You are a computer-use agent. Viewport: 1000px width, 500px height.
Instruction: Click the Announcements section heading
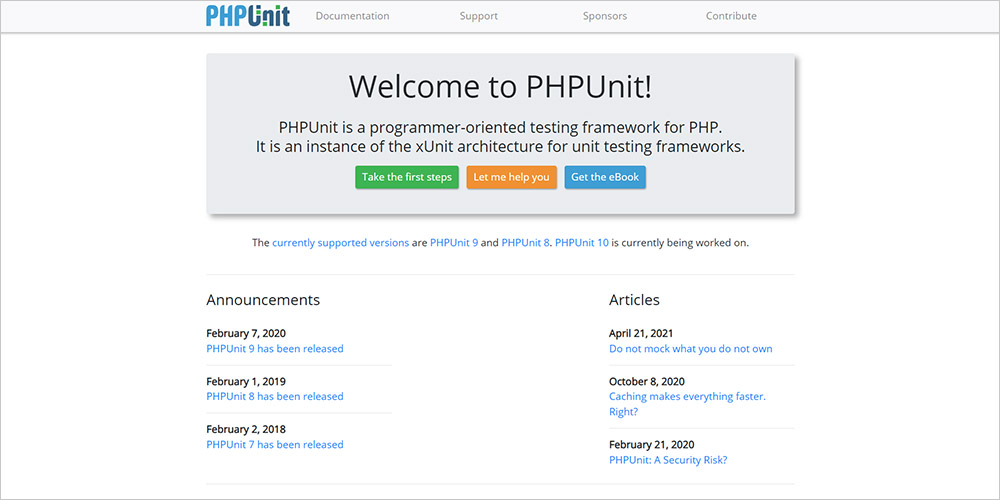(263, 300)
